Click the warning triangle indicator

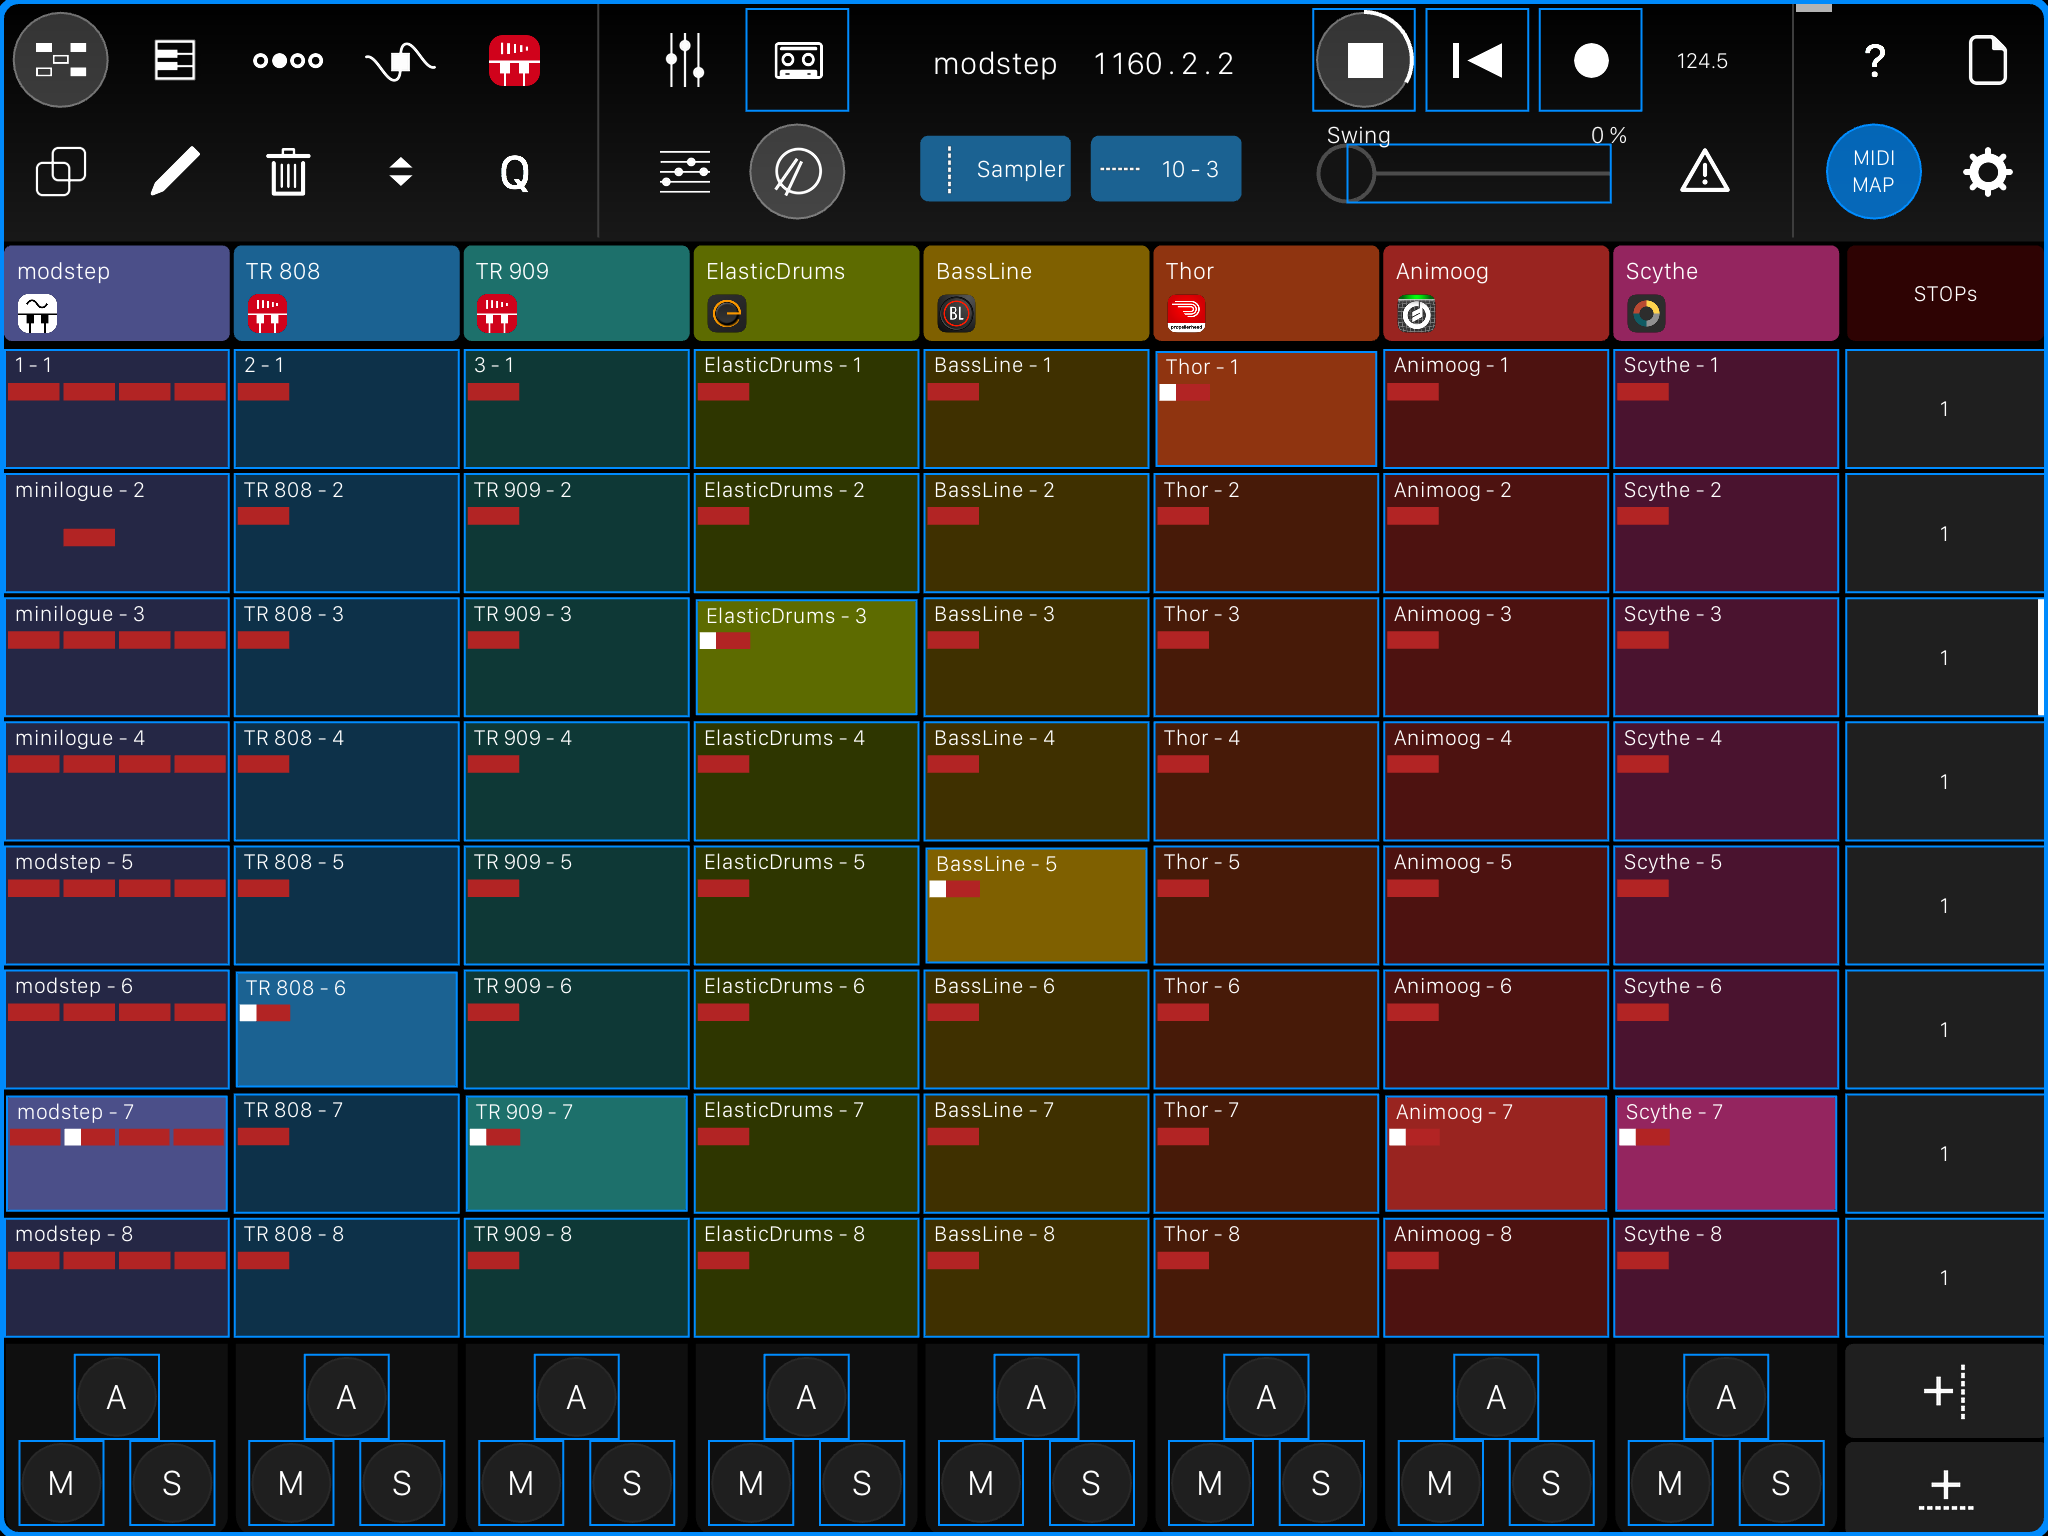point(1705,171)
